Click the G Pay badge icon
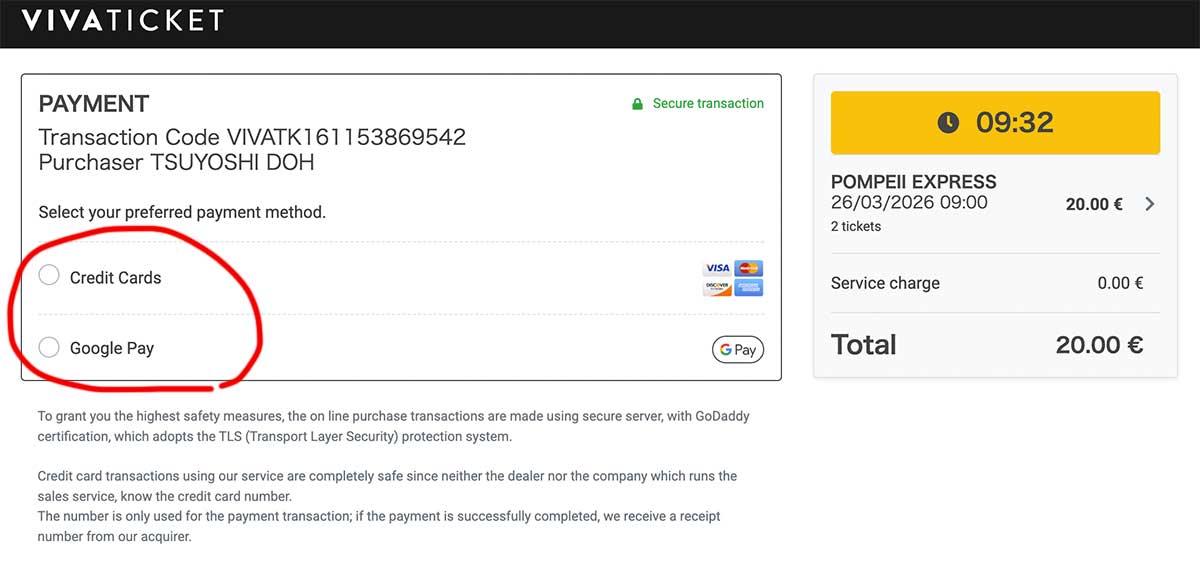Image resolution: width=1200 pixels, height=564 pixels. tap(738, 349)
